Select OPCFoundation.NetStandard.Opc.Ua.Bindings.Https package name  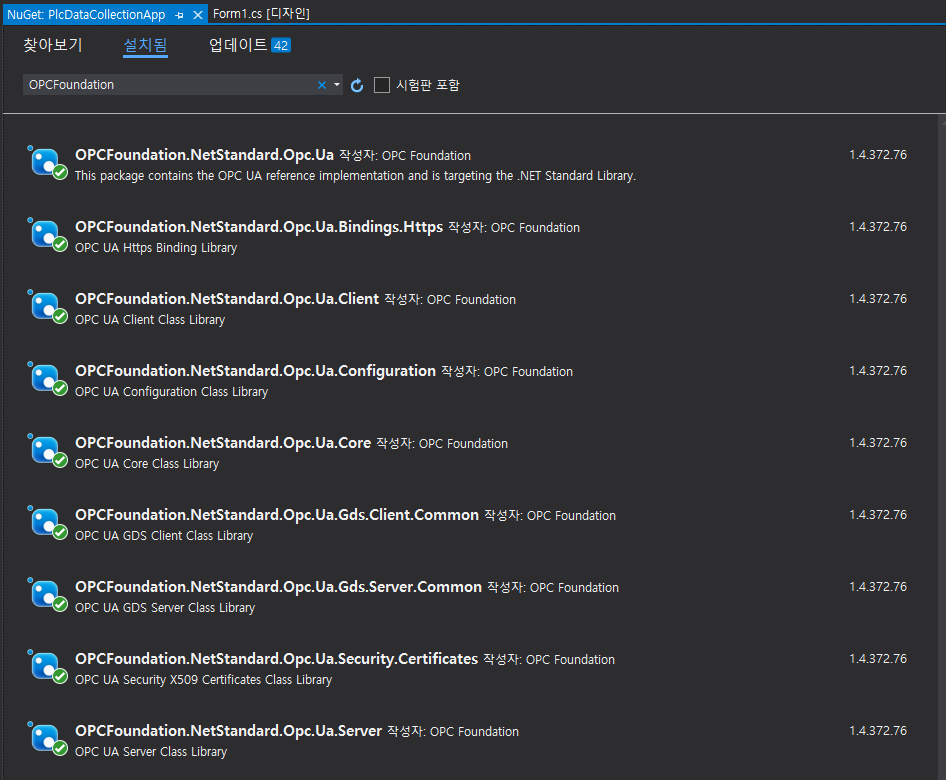259,227
